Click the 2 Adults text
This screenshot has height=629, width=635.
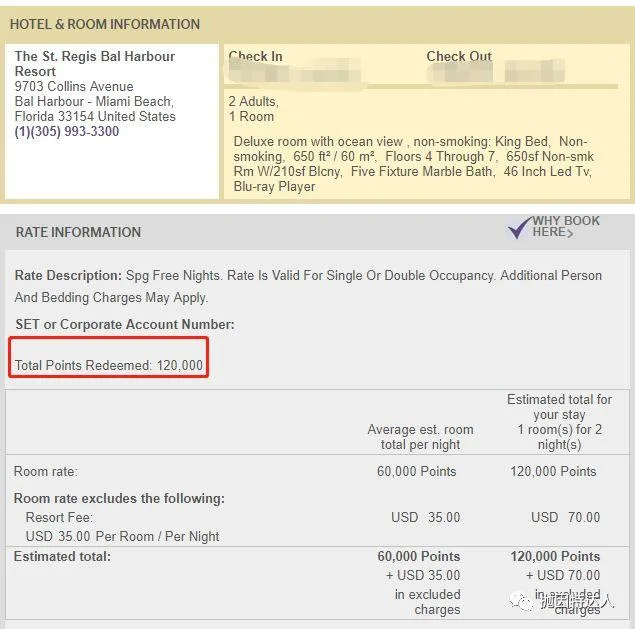254,101
